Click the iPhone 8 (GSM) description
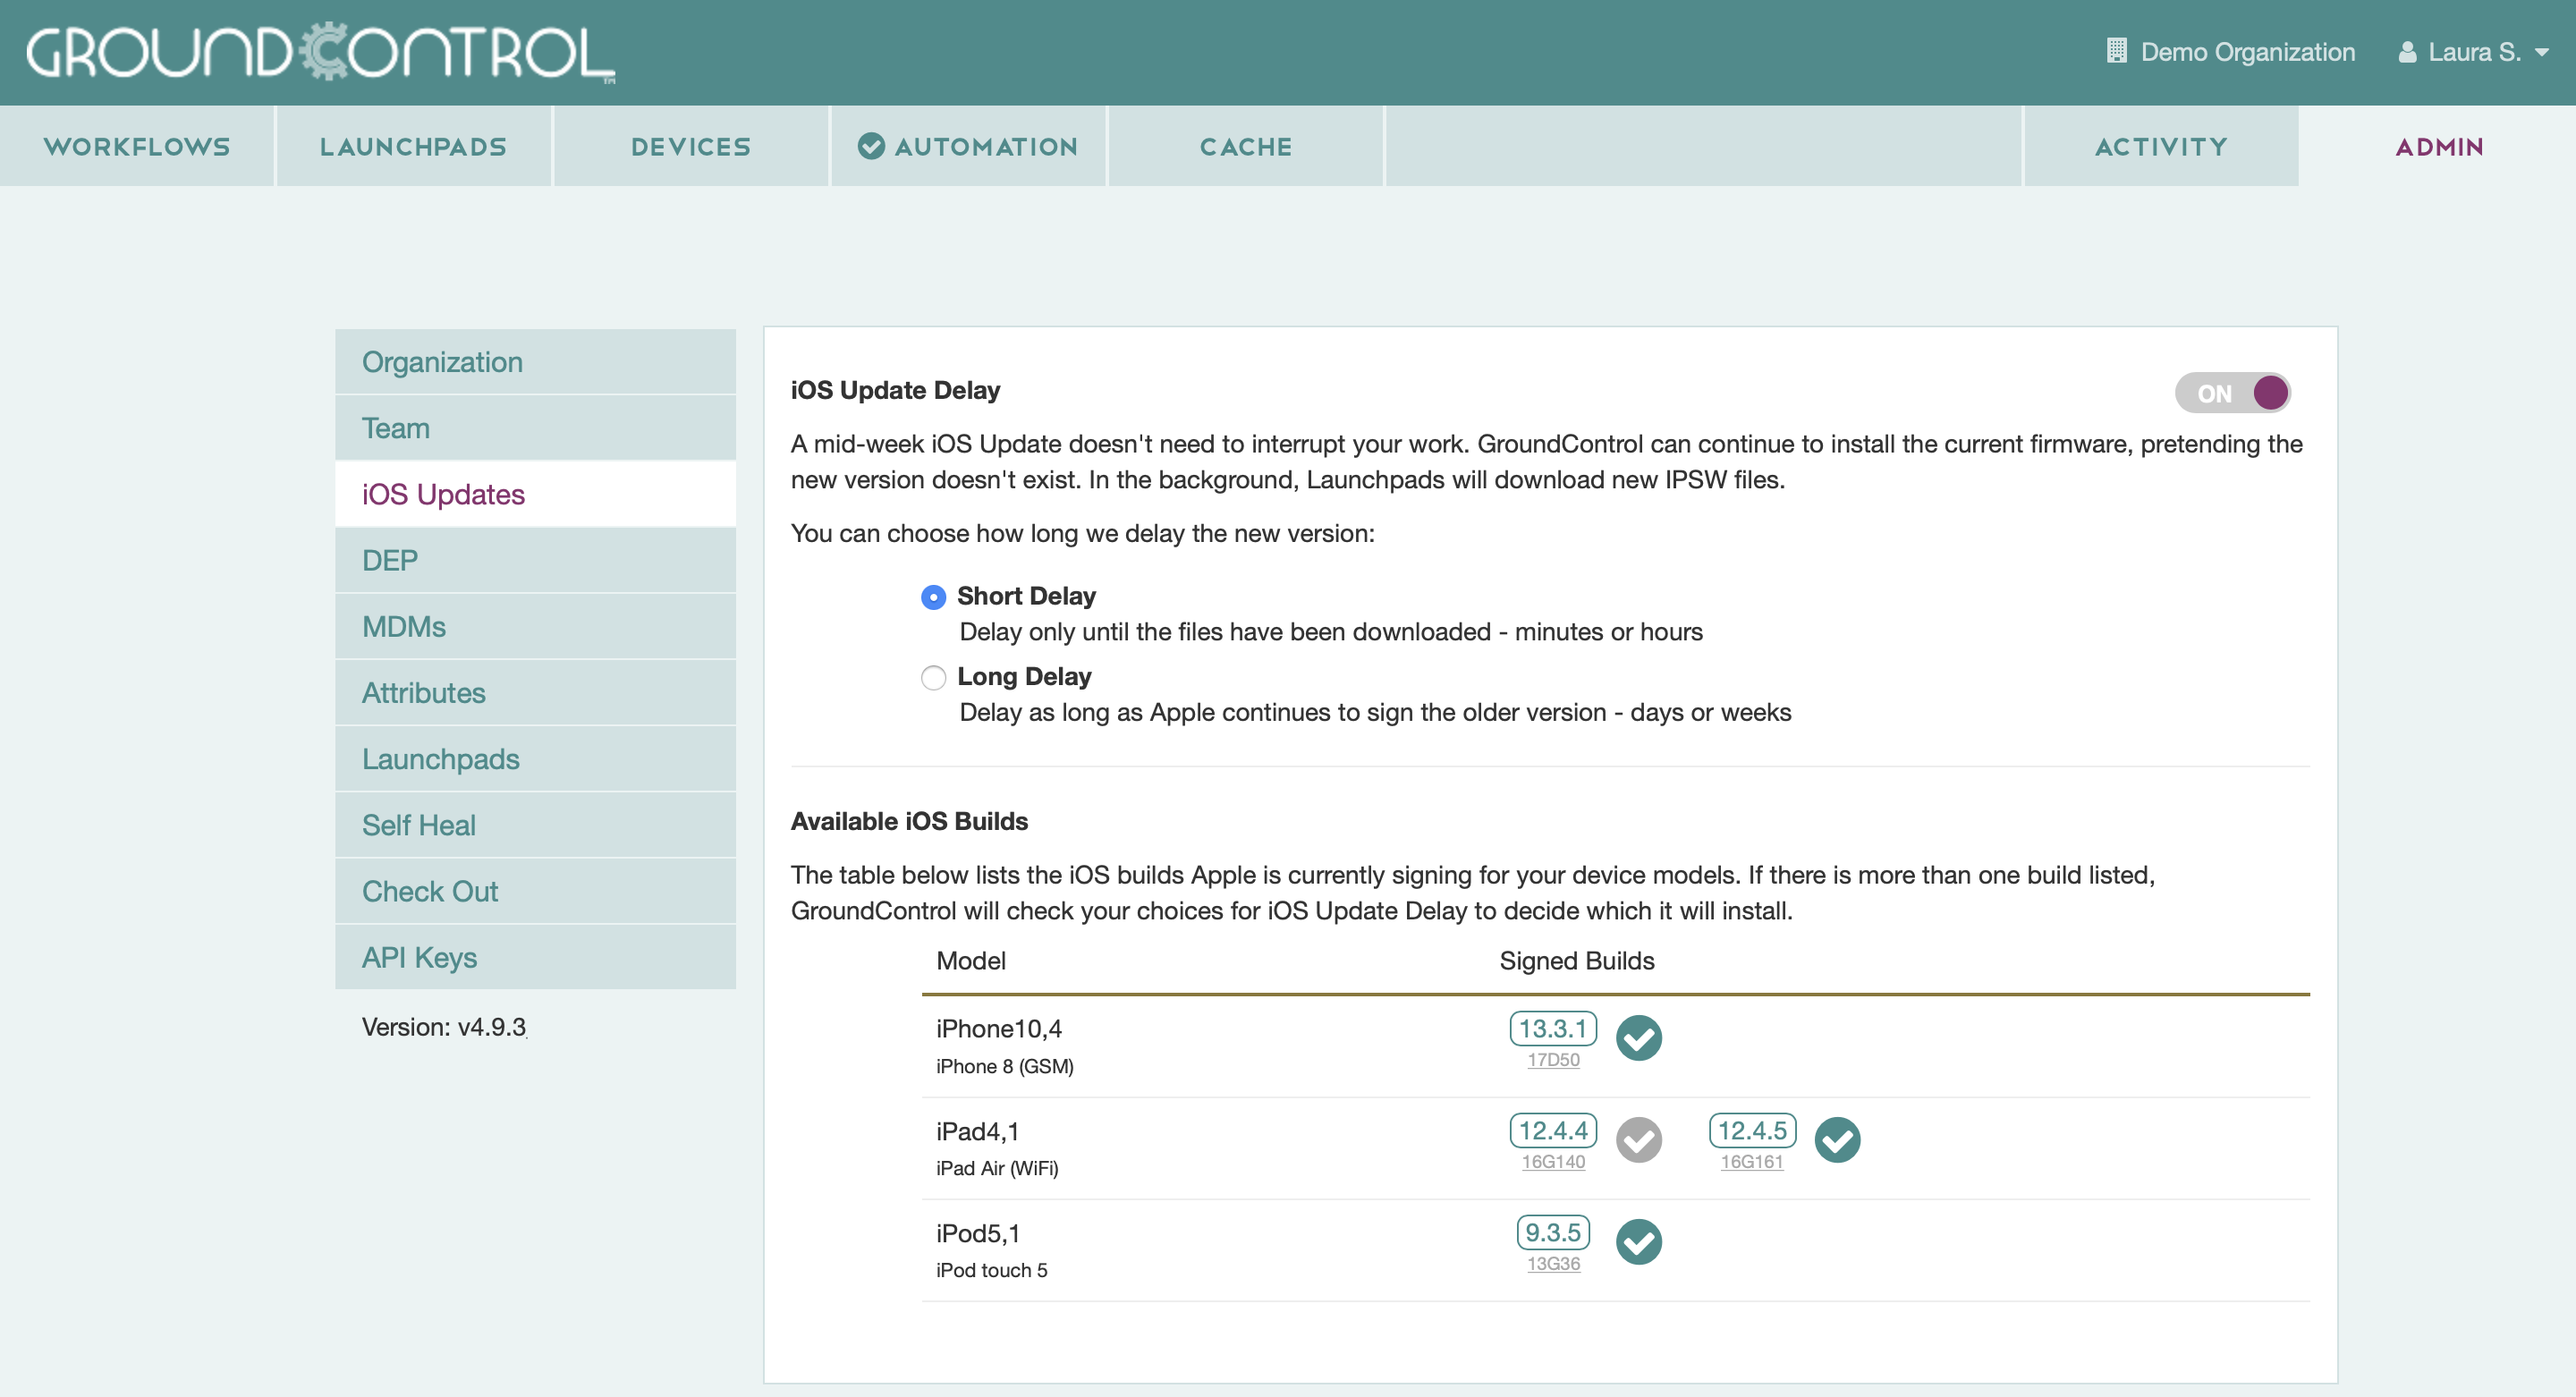2576x1397 pixels. pos(1005,1066)
